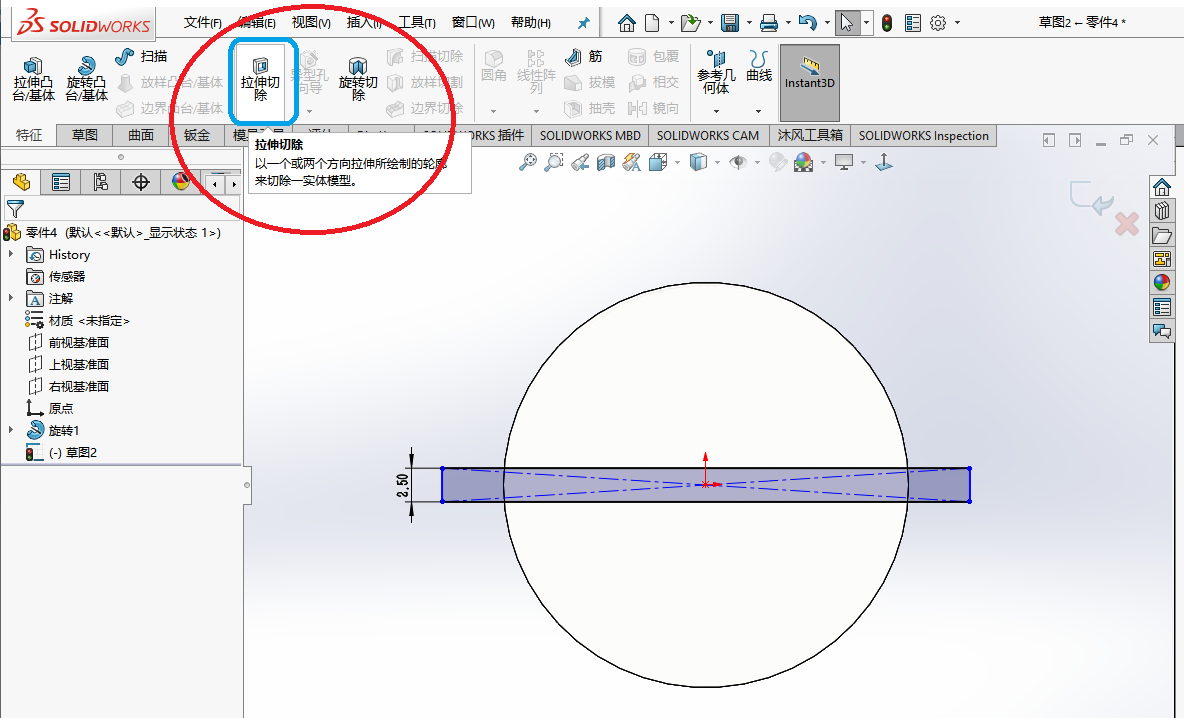Toggle the menu bar pin icon
Image resolution: width=1184 pixels, height=718 pixels.
tap(583, 23)
